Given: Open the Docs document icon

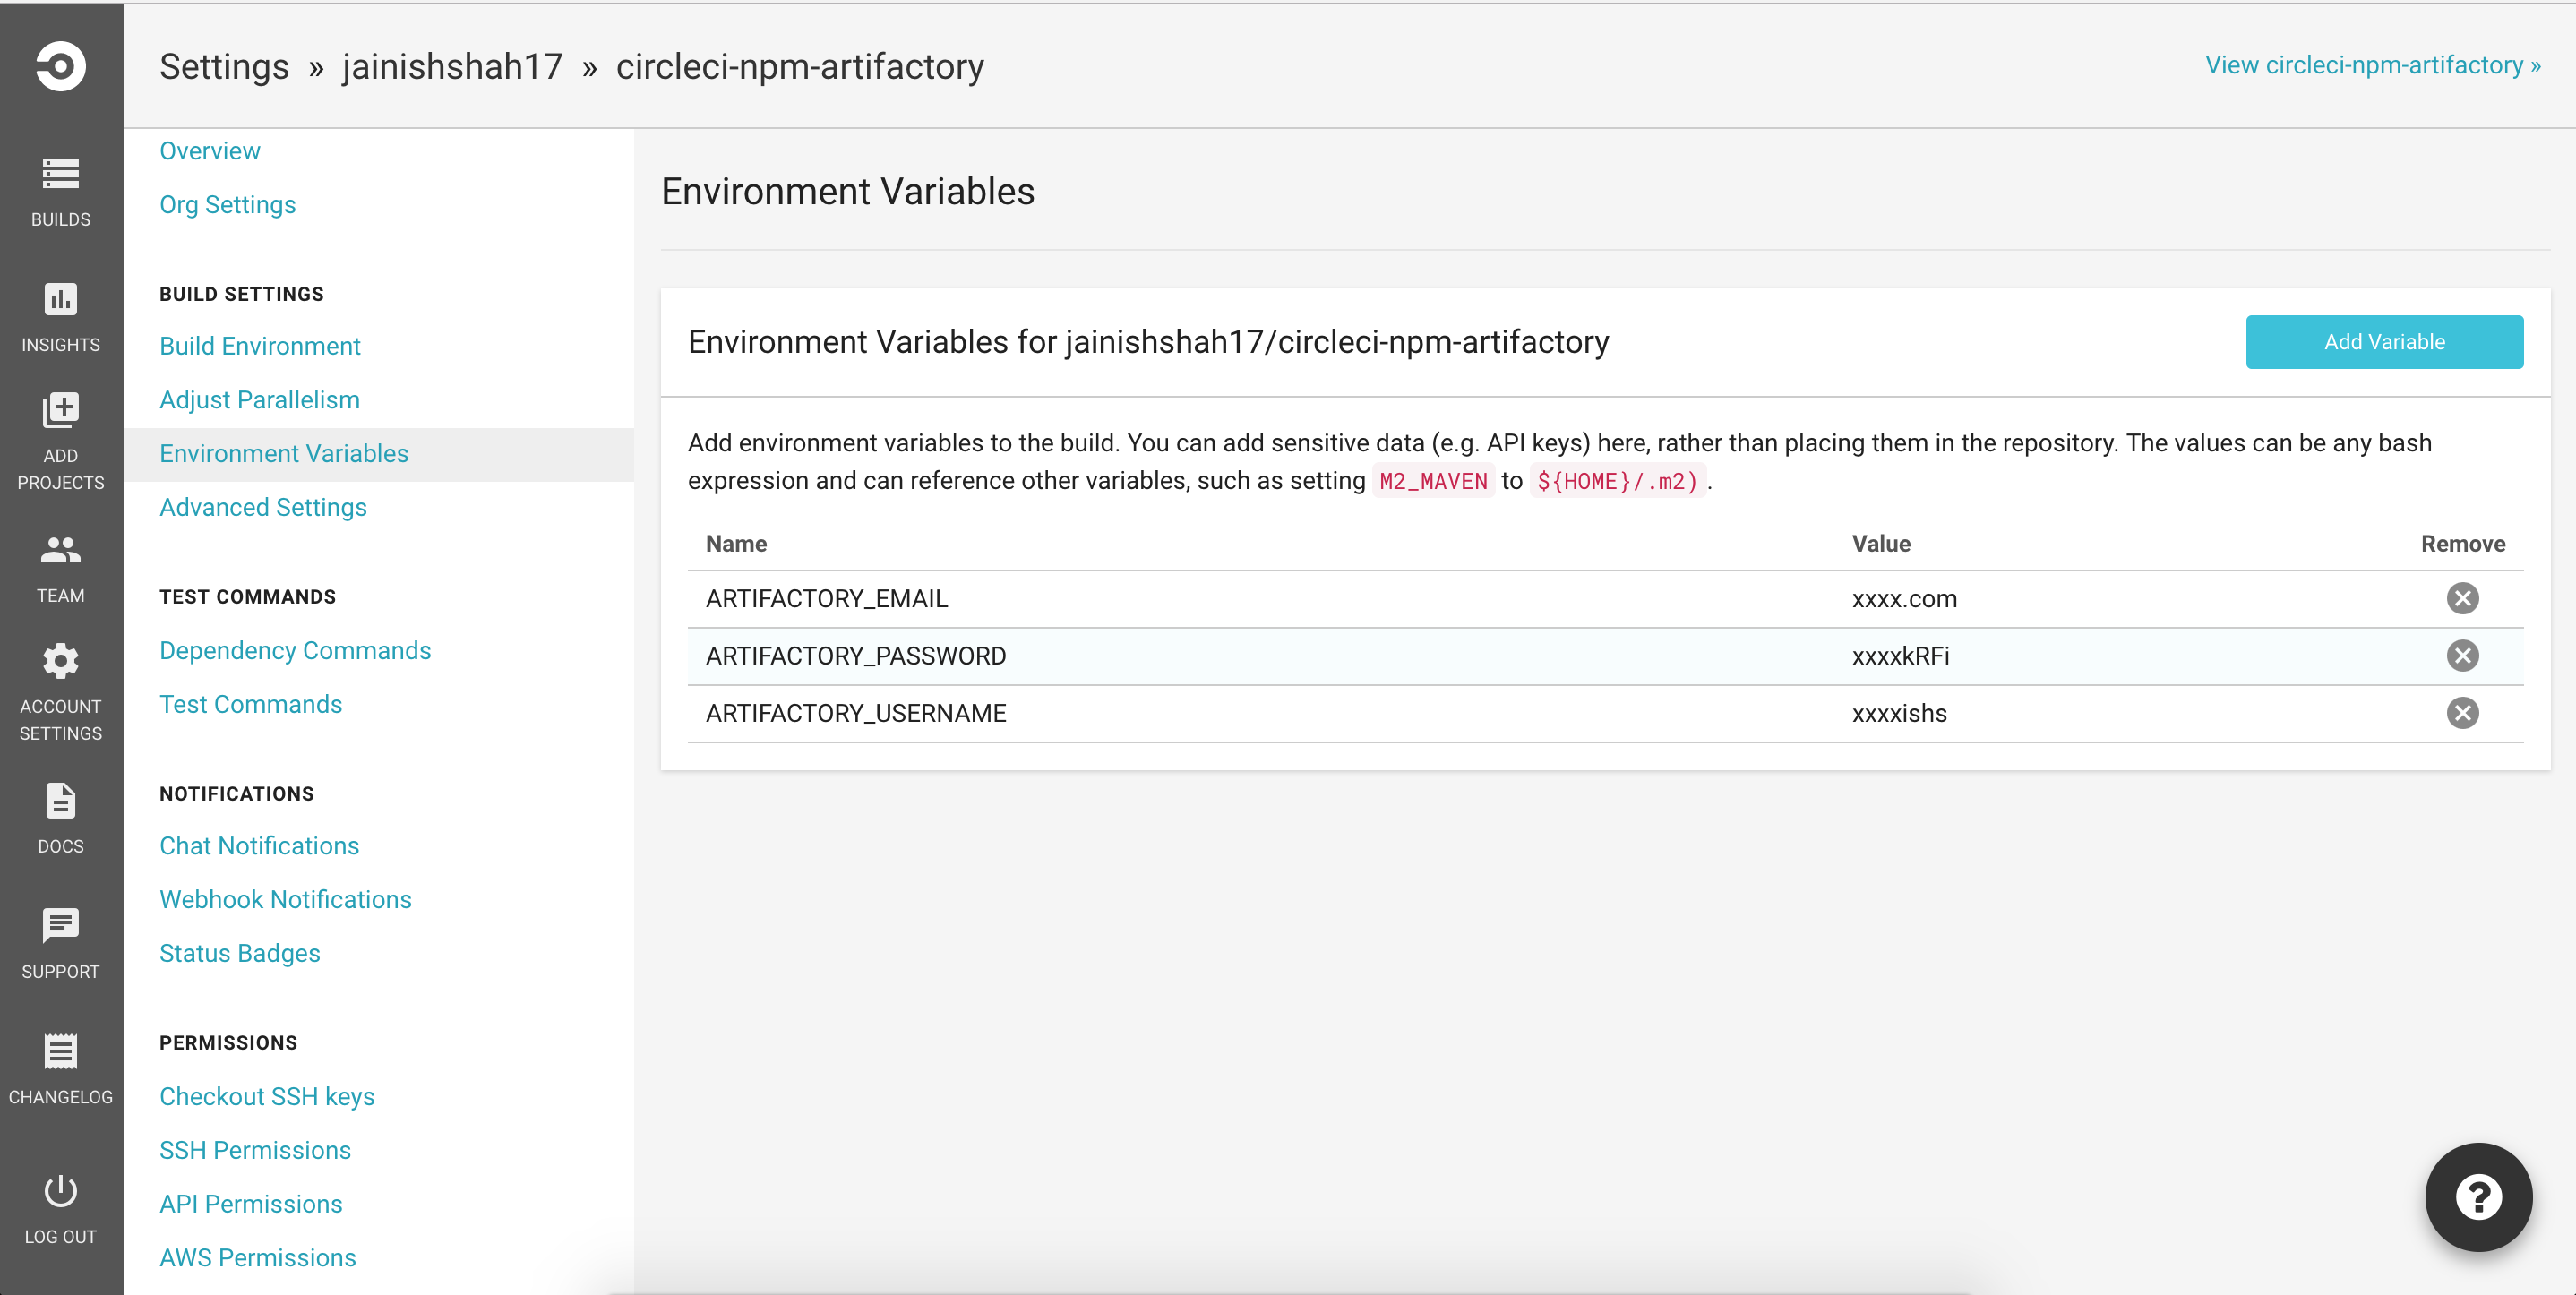Looking at the screenshot, I should (x=60, y=801).
